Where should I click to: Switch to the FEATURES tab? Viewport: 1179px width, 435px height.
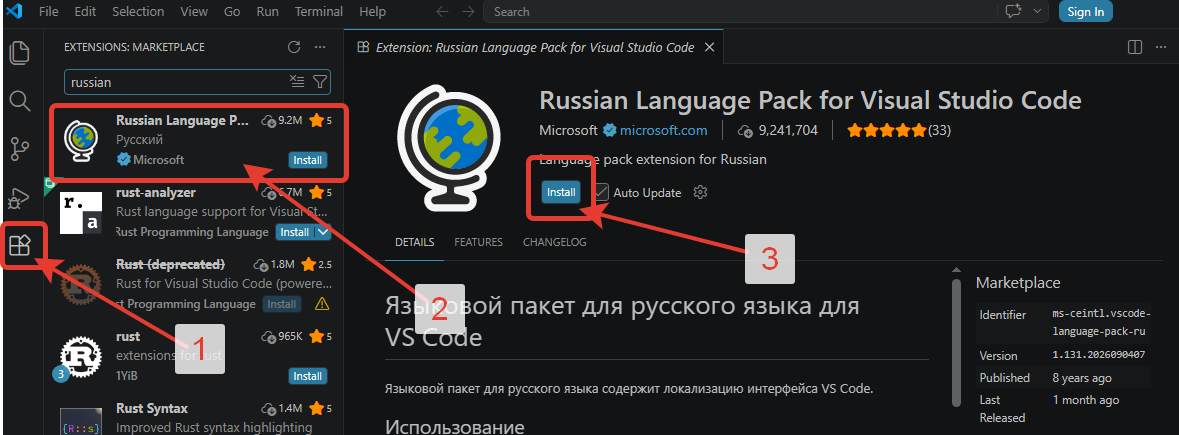(x=478, y=243)
